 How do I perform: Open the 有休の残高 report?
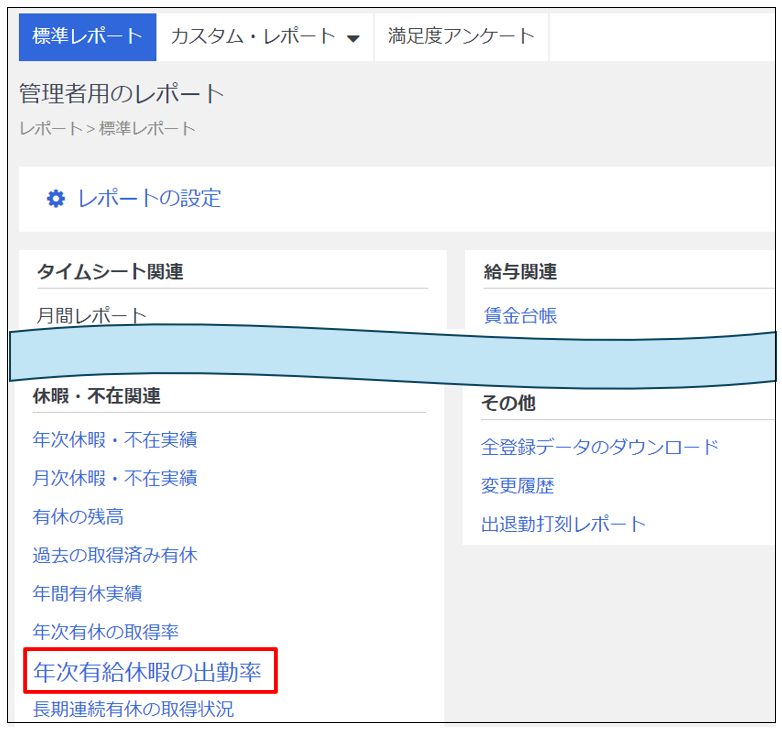pos(78,517)
